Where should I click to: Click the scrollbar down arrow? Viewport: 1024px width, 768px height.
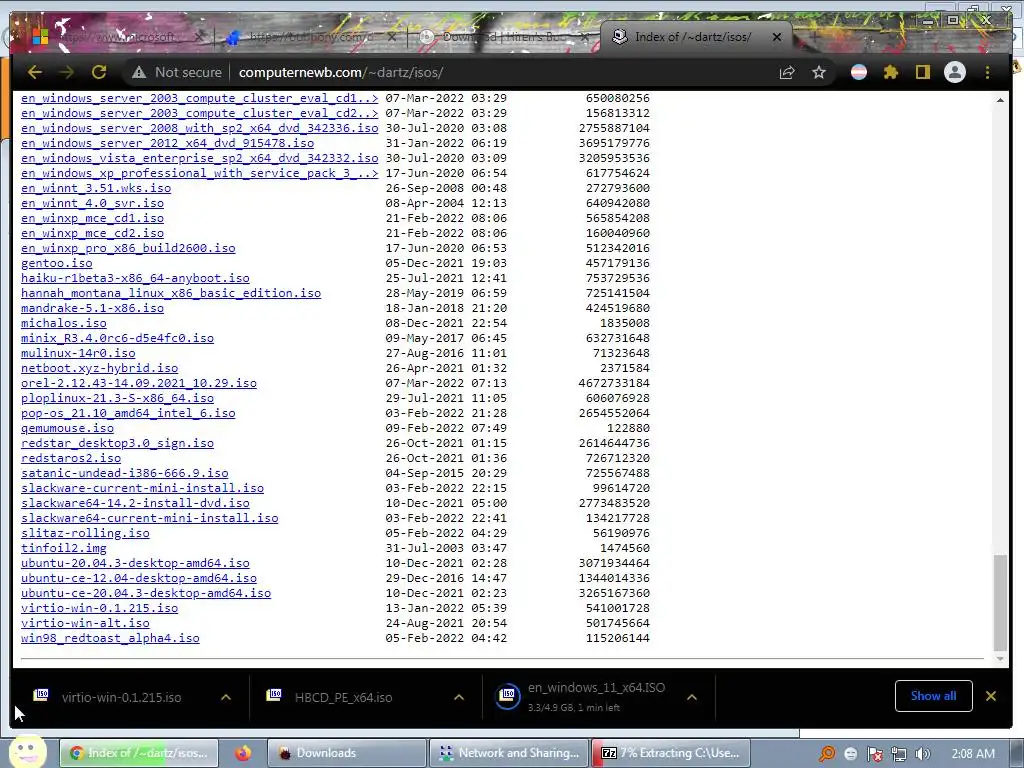(1000, 660)
